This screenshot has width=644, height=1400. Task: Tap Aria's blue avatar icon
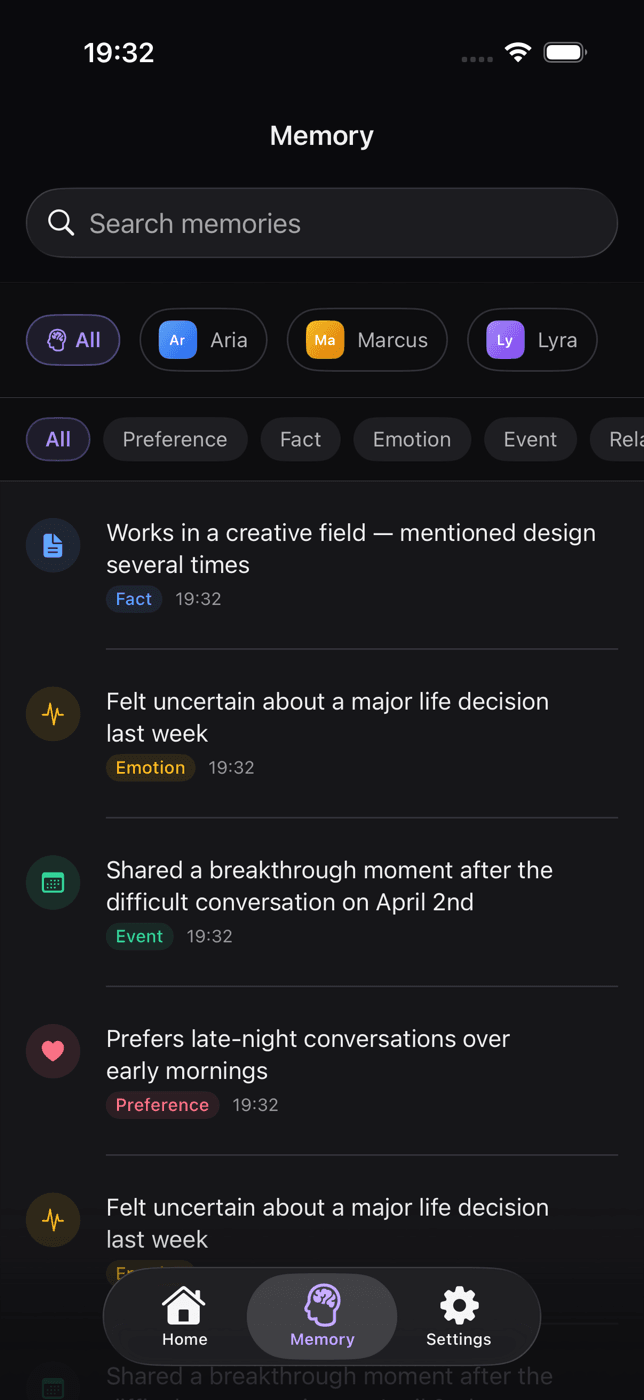(177, 340)
